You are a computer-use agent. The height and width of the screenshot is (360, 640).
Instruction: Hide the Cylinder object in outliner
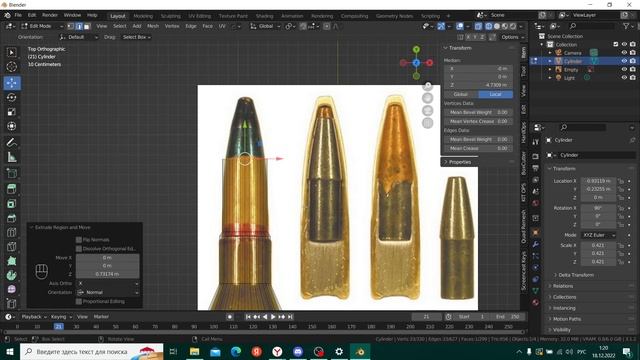624,61
